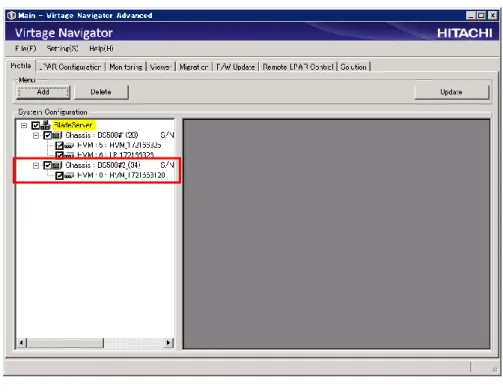The width and height of the screenshot is (503, 392).
Task: Collapse the Chassis DS500 (20) node
Action: 36,135
